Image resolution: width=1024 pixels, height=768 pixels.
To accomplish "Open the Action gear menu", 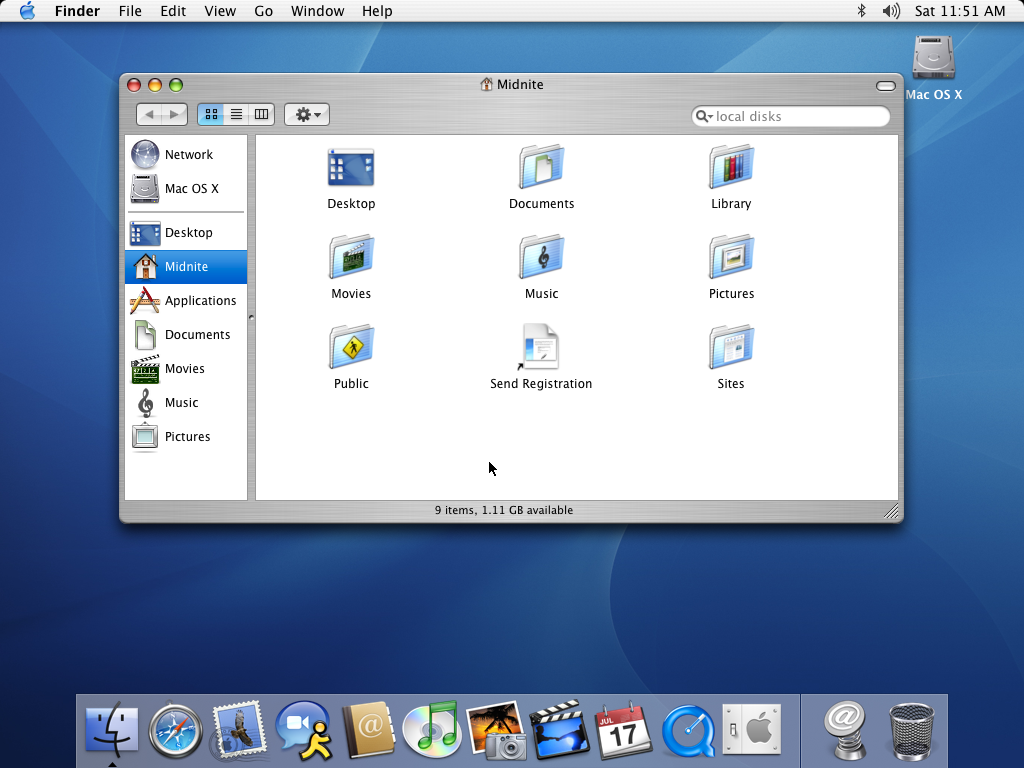I will [306, 114].
